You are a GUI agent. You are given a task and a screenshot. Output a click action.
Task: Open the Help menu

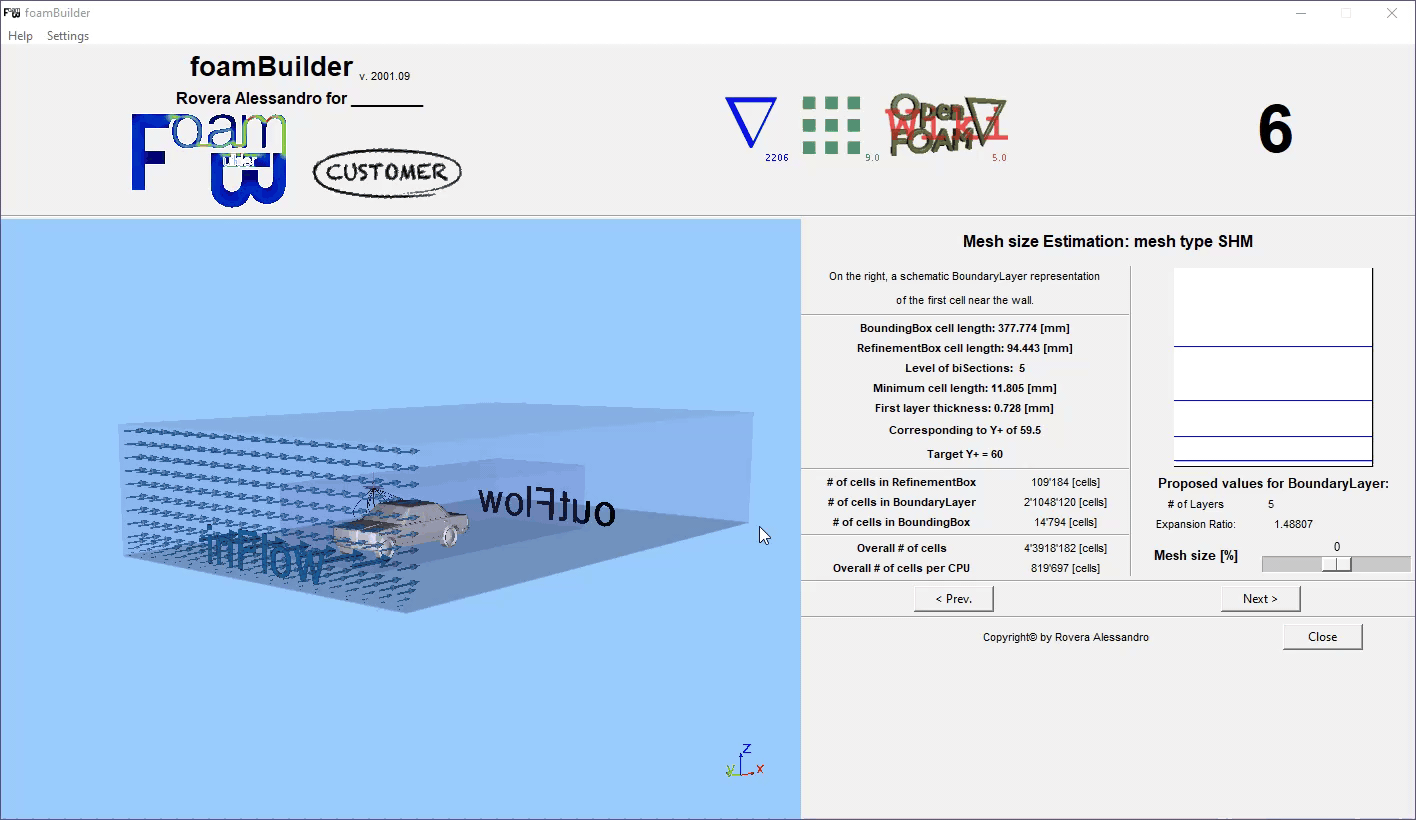click(20, 36)
